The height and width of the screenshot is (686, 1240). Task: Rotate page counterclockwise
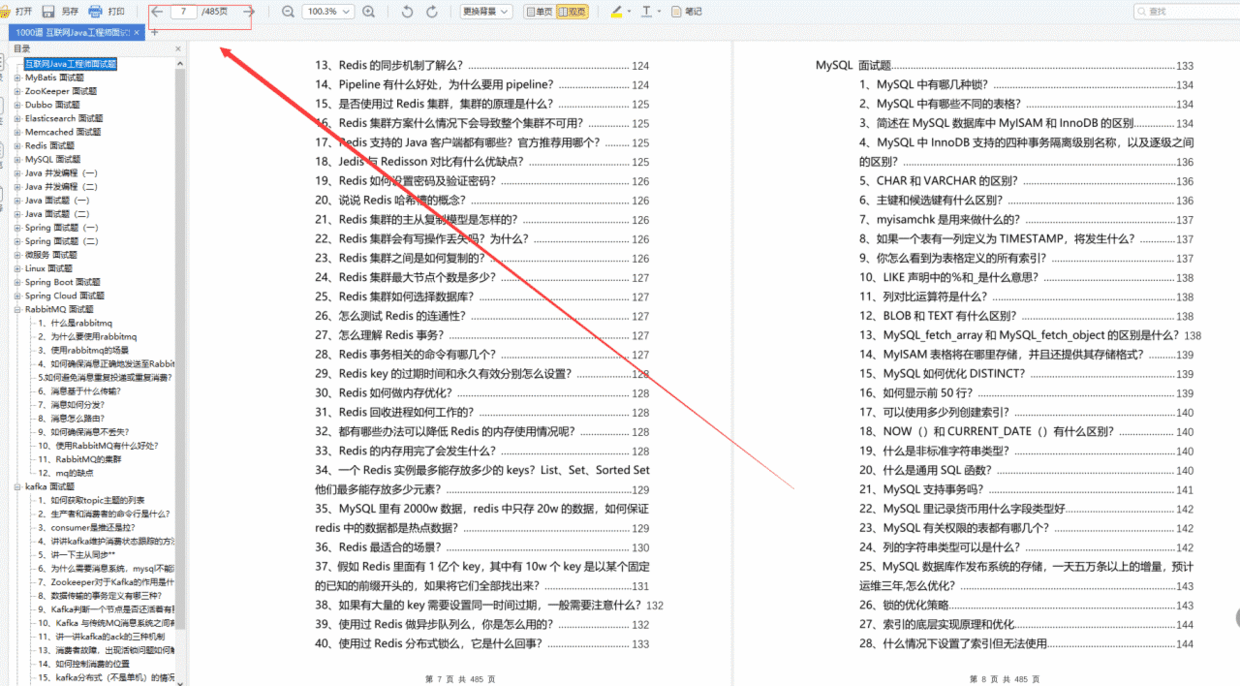407,11
